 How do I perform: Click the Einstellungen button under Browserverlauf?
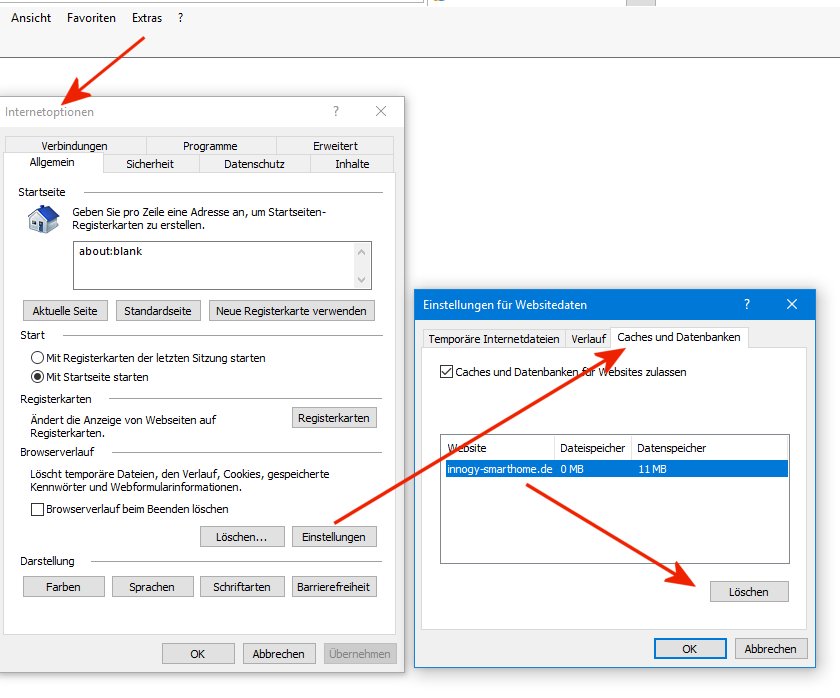[334, 537]
